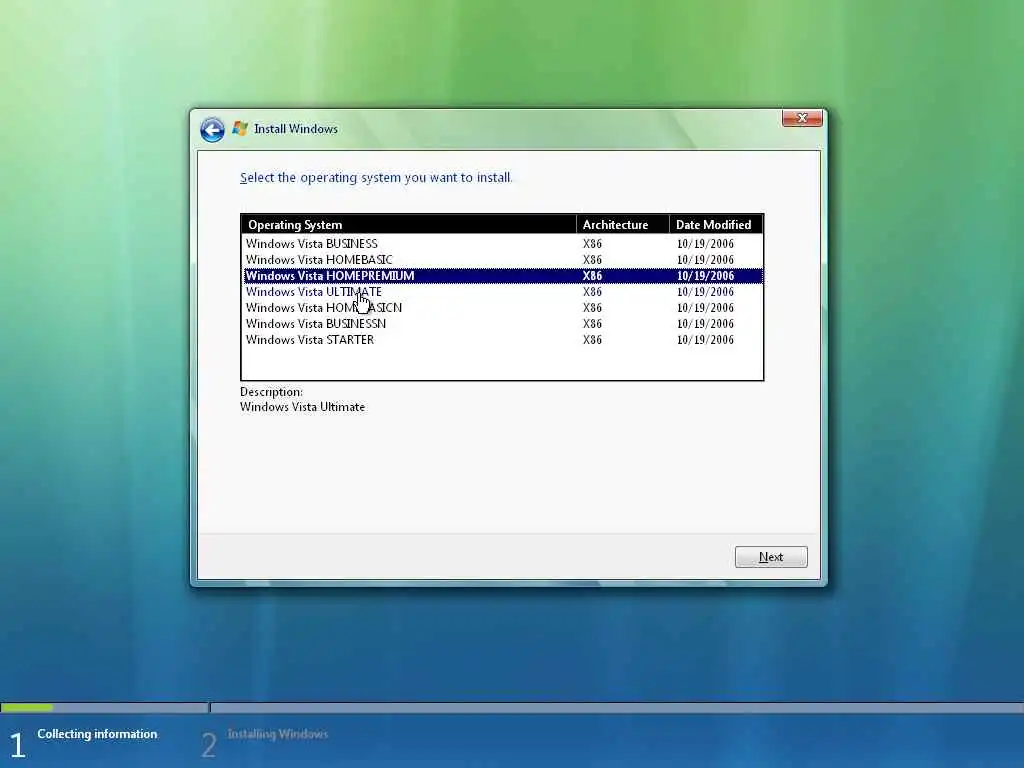This screenshot has width=1024, height=768.
Task: Click the date in the BUSINESSN row
Action: pyautogui.click(x=705, y=324)
